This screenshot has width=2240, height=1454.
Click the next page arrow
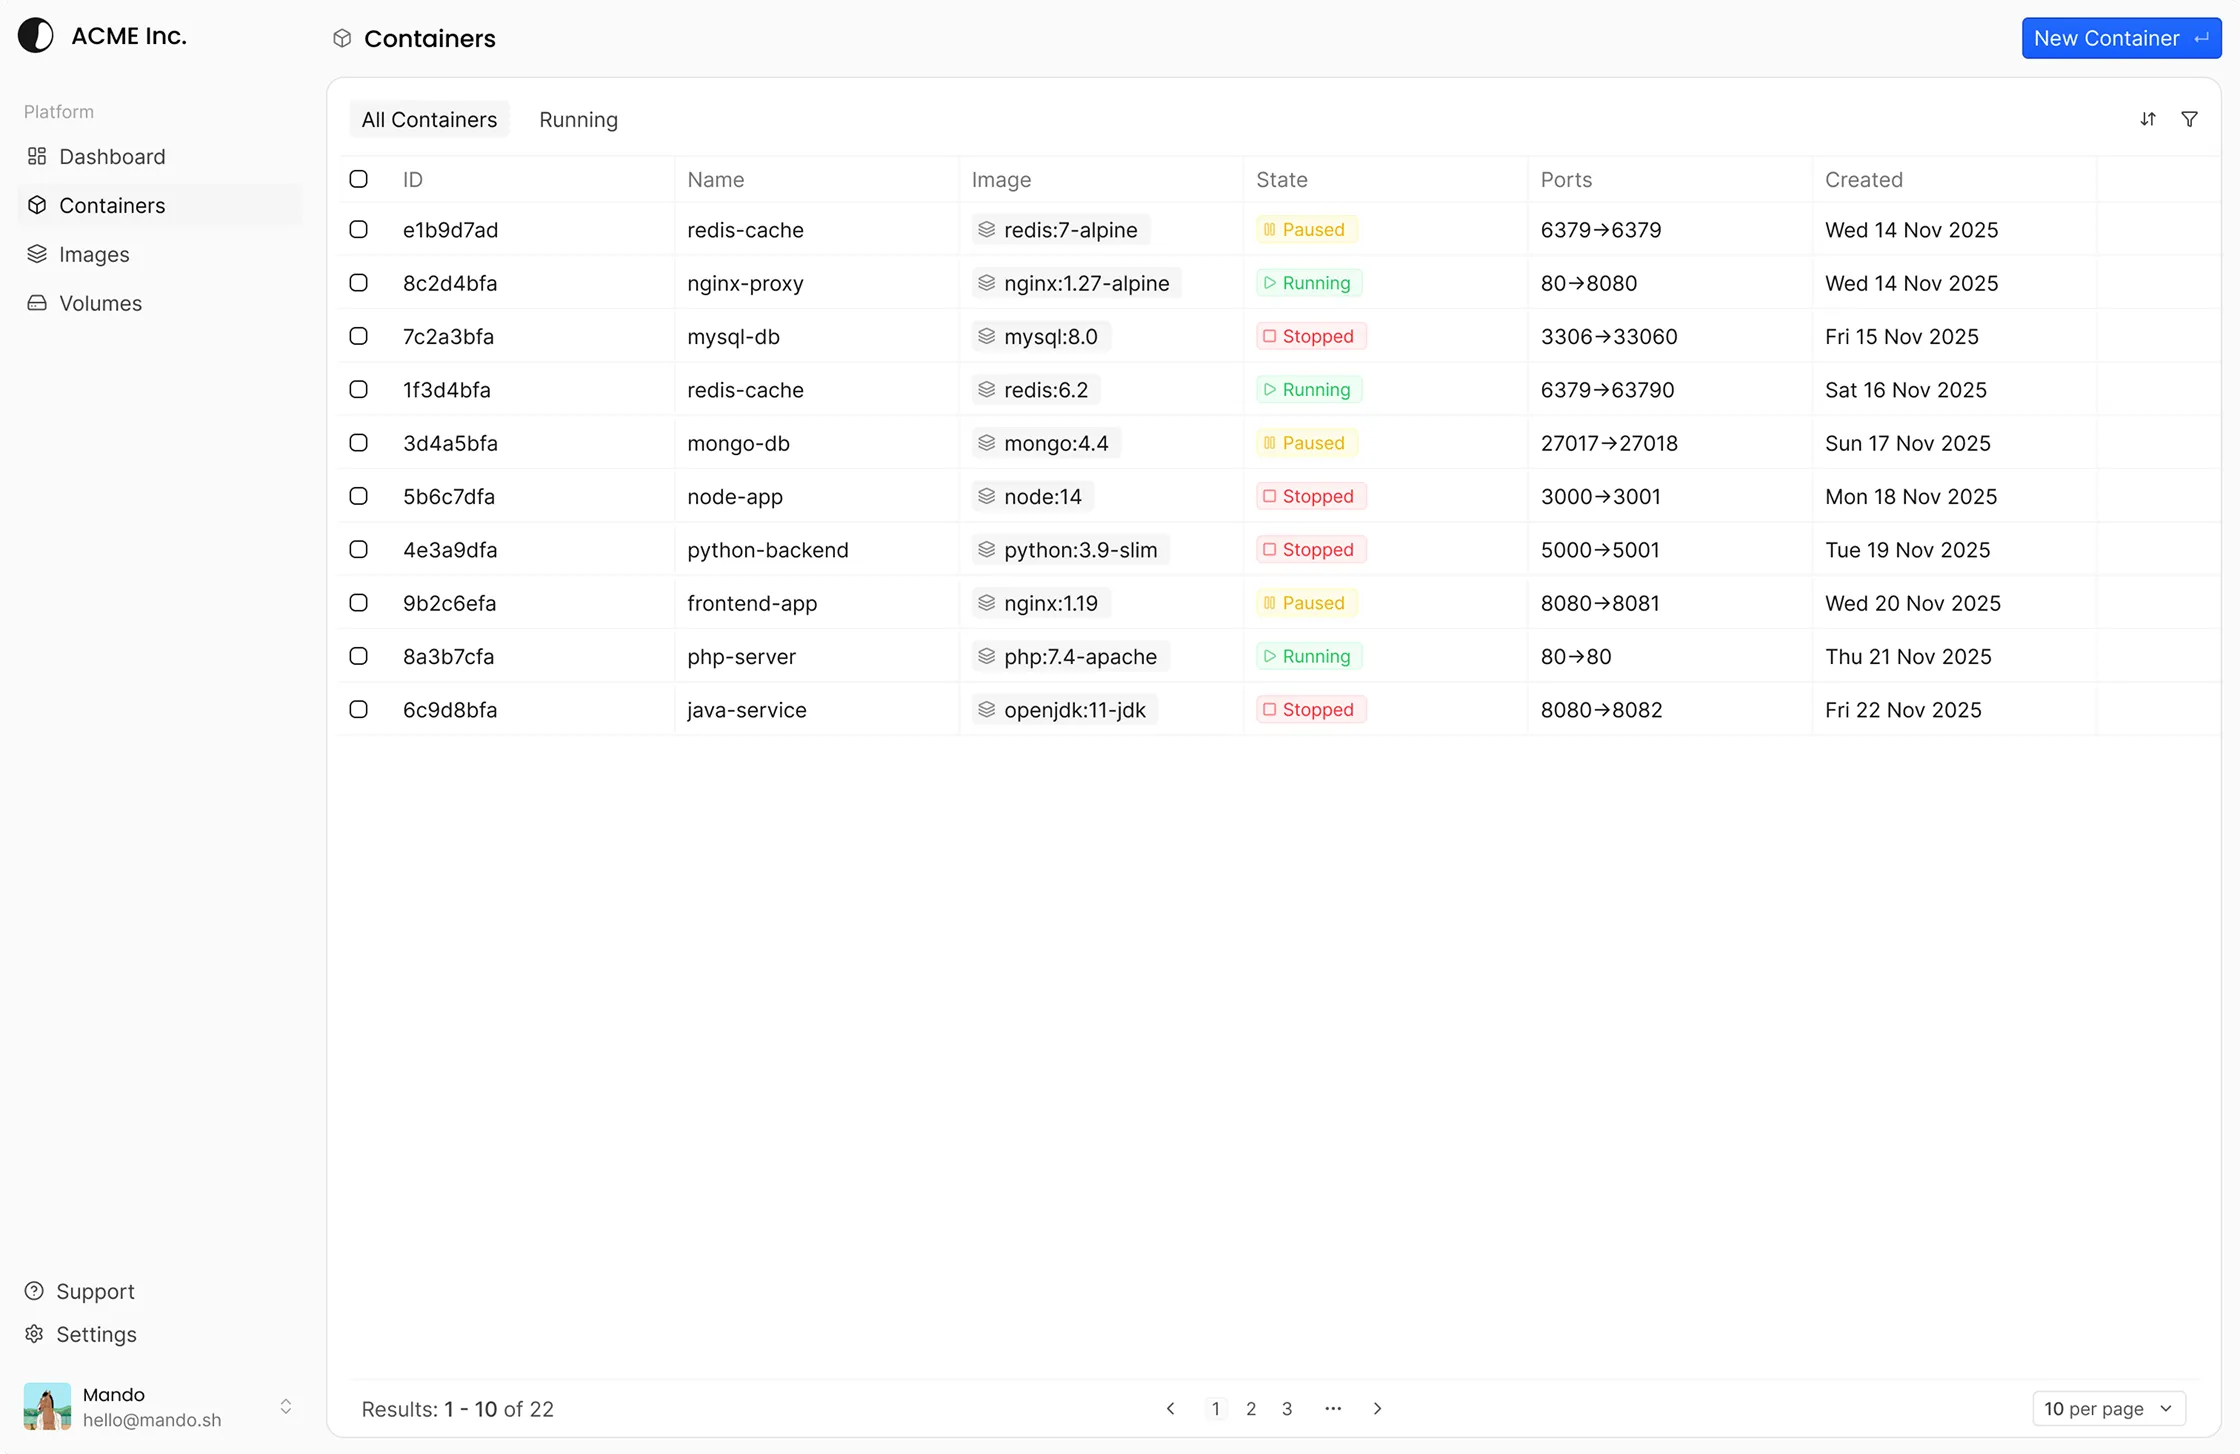coord(1377,1408)
